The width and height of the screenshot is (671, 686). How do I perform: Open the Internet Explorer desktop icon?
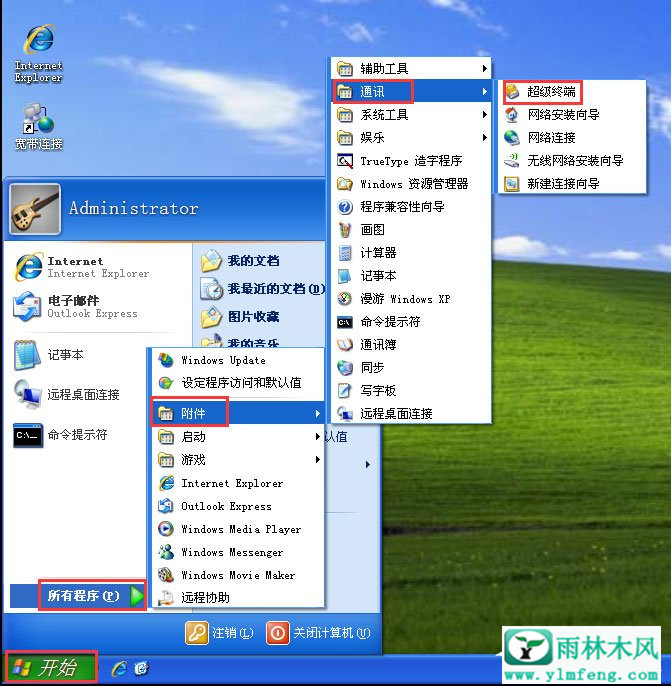pyautogui.click(x=38, y=53)
